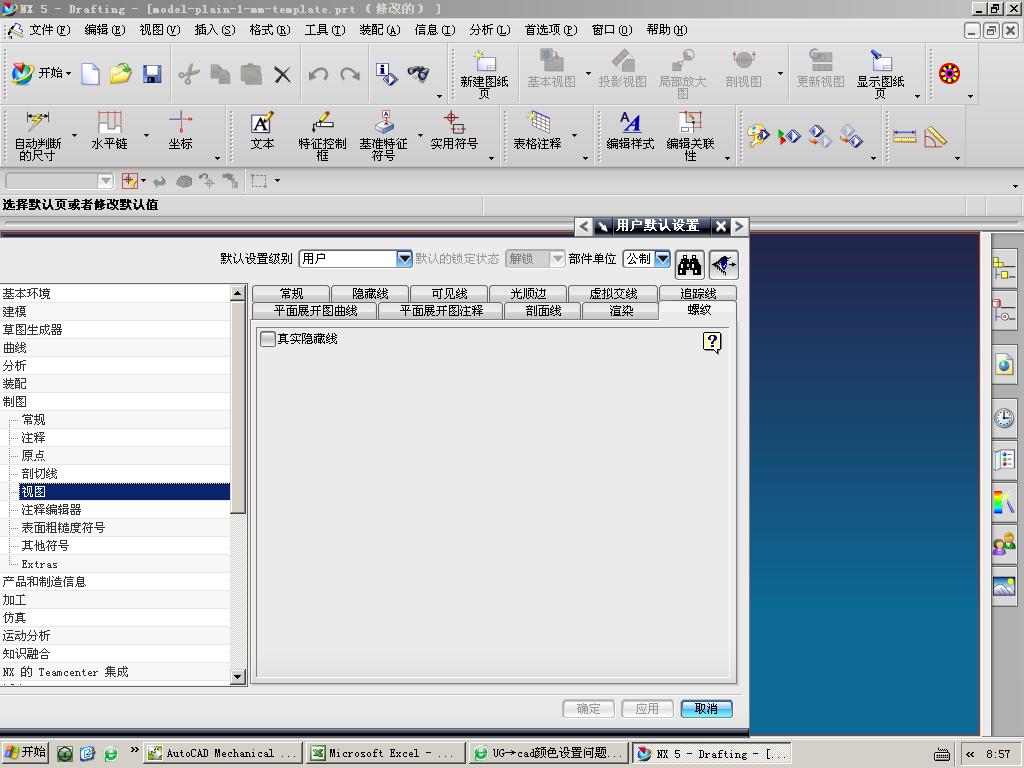Click 表格注释 tabular note tool
Viewport: 1024px width, 768px height.
coord(537,131)
